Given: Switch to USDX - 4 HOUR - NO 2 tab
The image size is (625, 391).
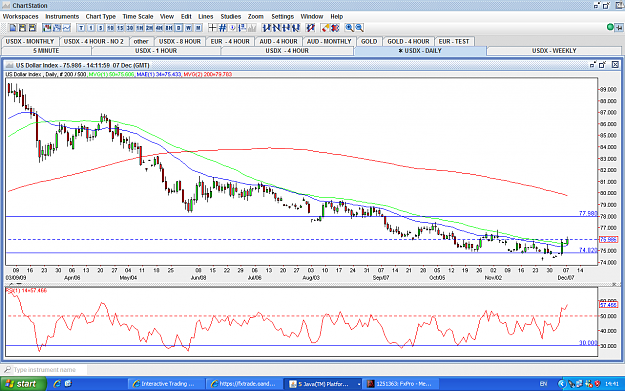Looking at the screenshot, I should 94,41.
